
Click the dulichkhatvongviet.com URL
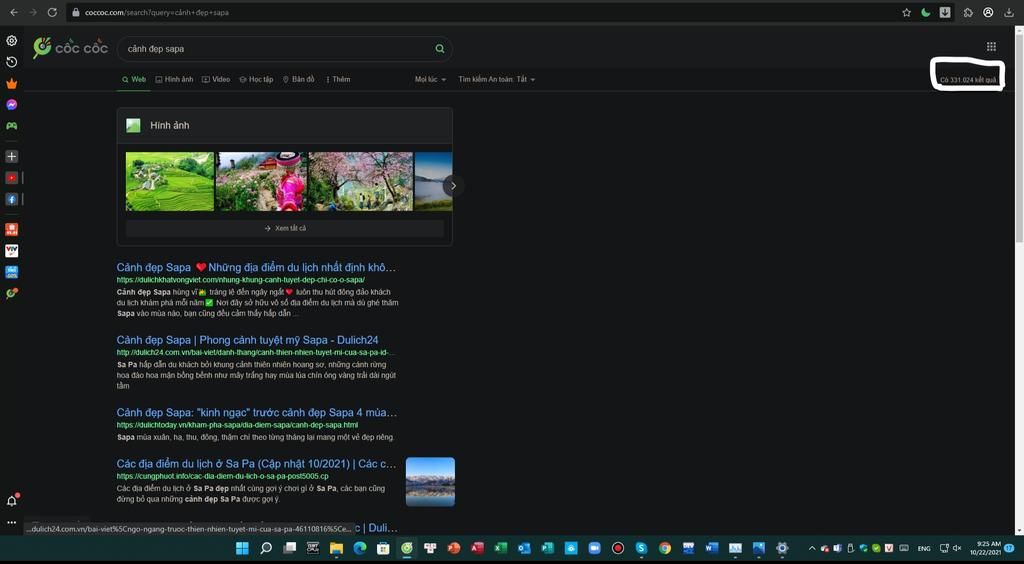point(240,280)
